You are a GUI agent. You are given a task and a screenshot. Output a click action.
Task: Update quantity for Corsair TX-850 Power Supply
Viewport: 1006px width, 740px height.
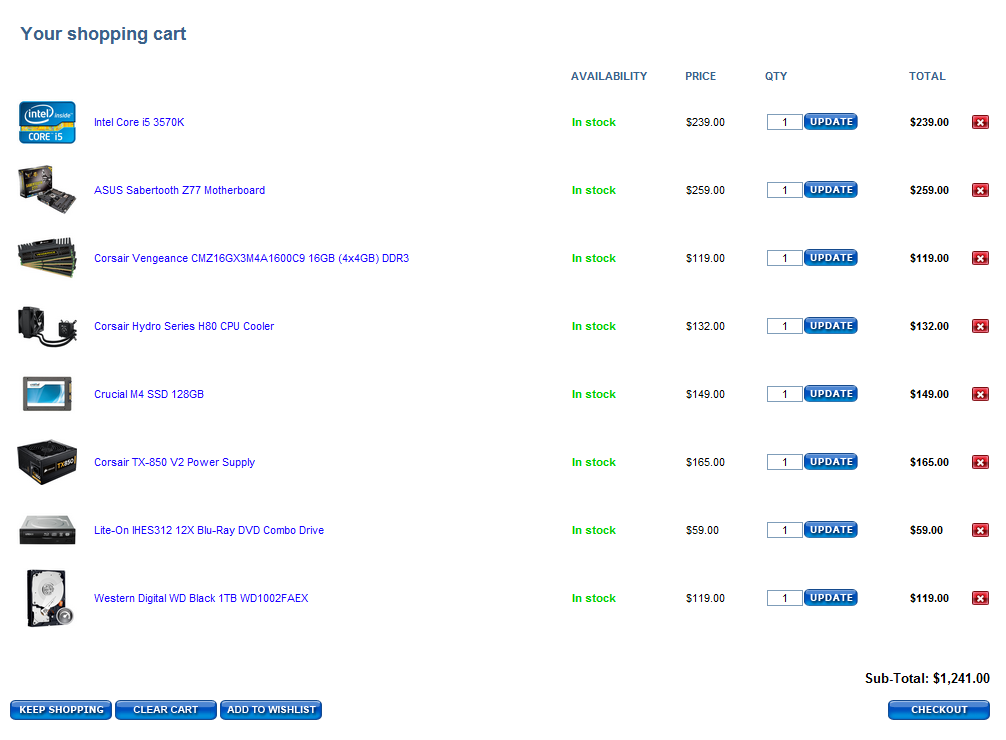pyautogui.click(x=831, y=462)
